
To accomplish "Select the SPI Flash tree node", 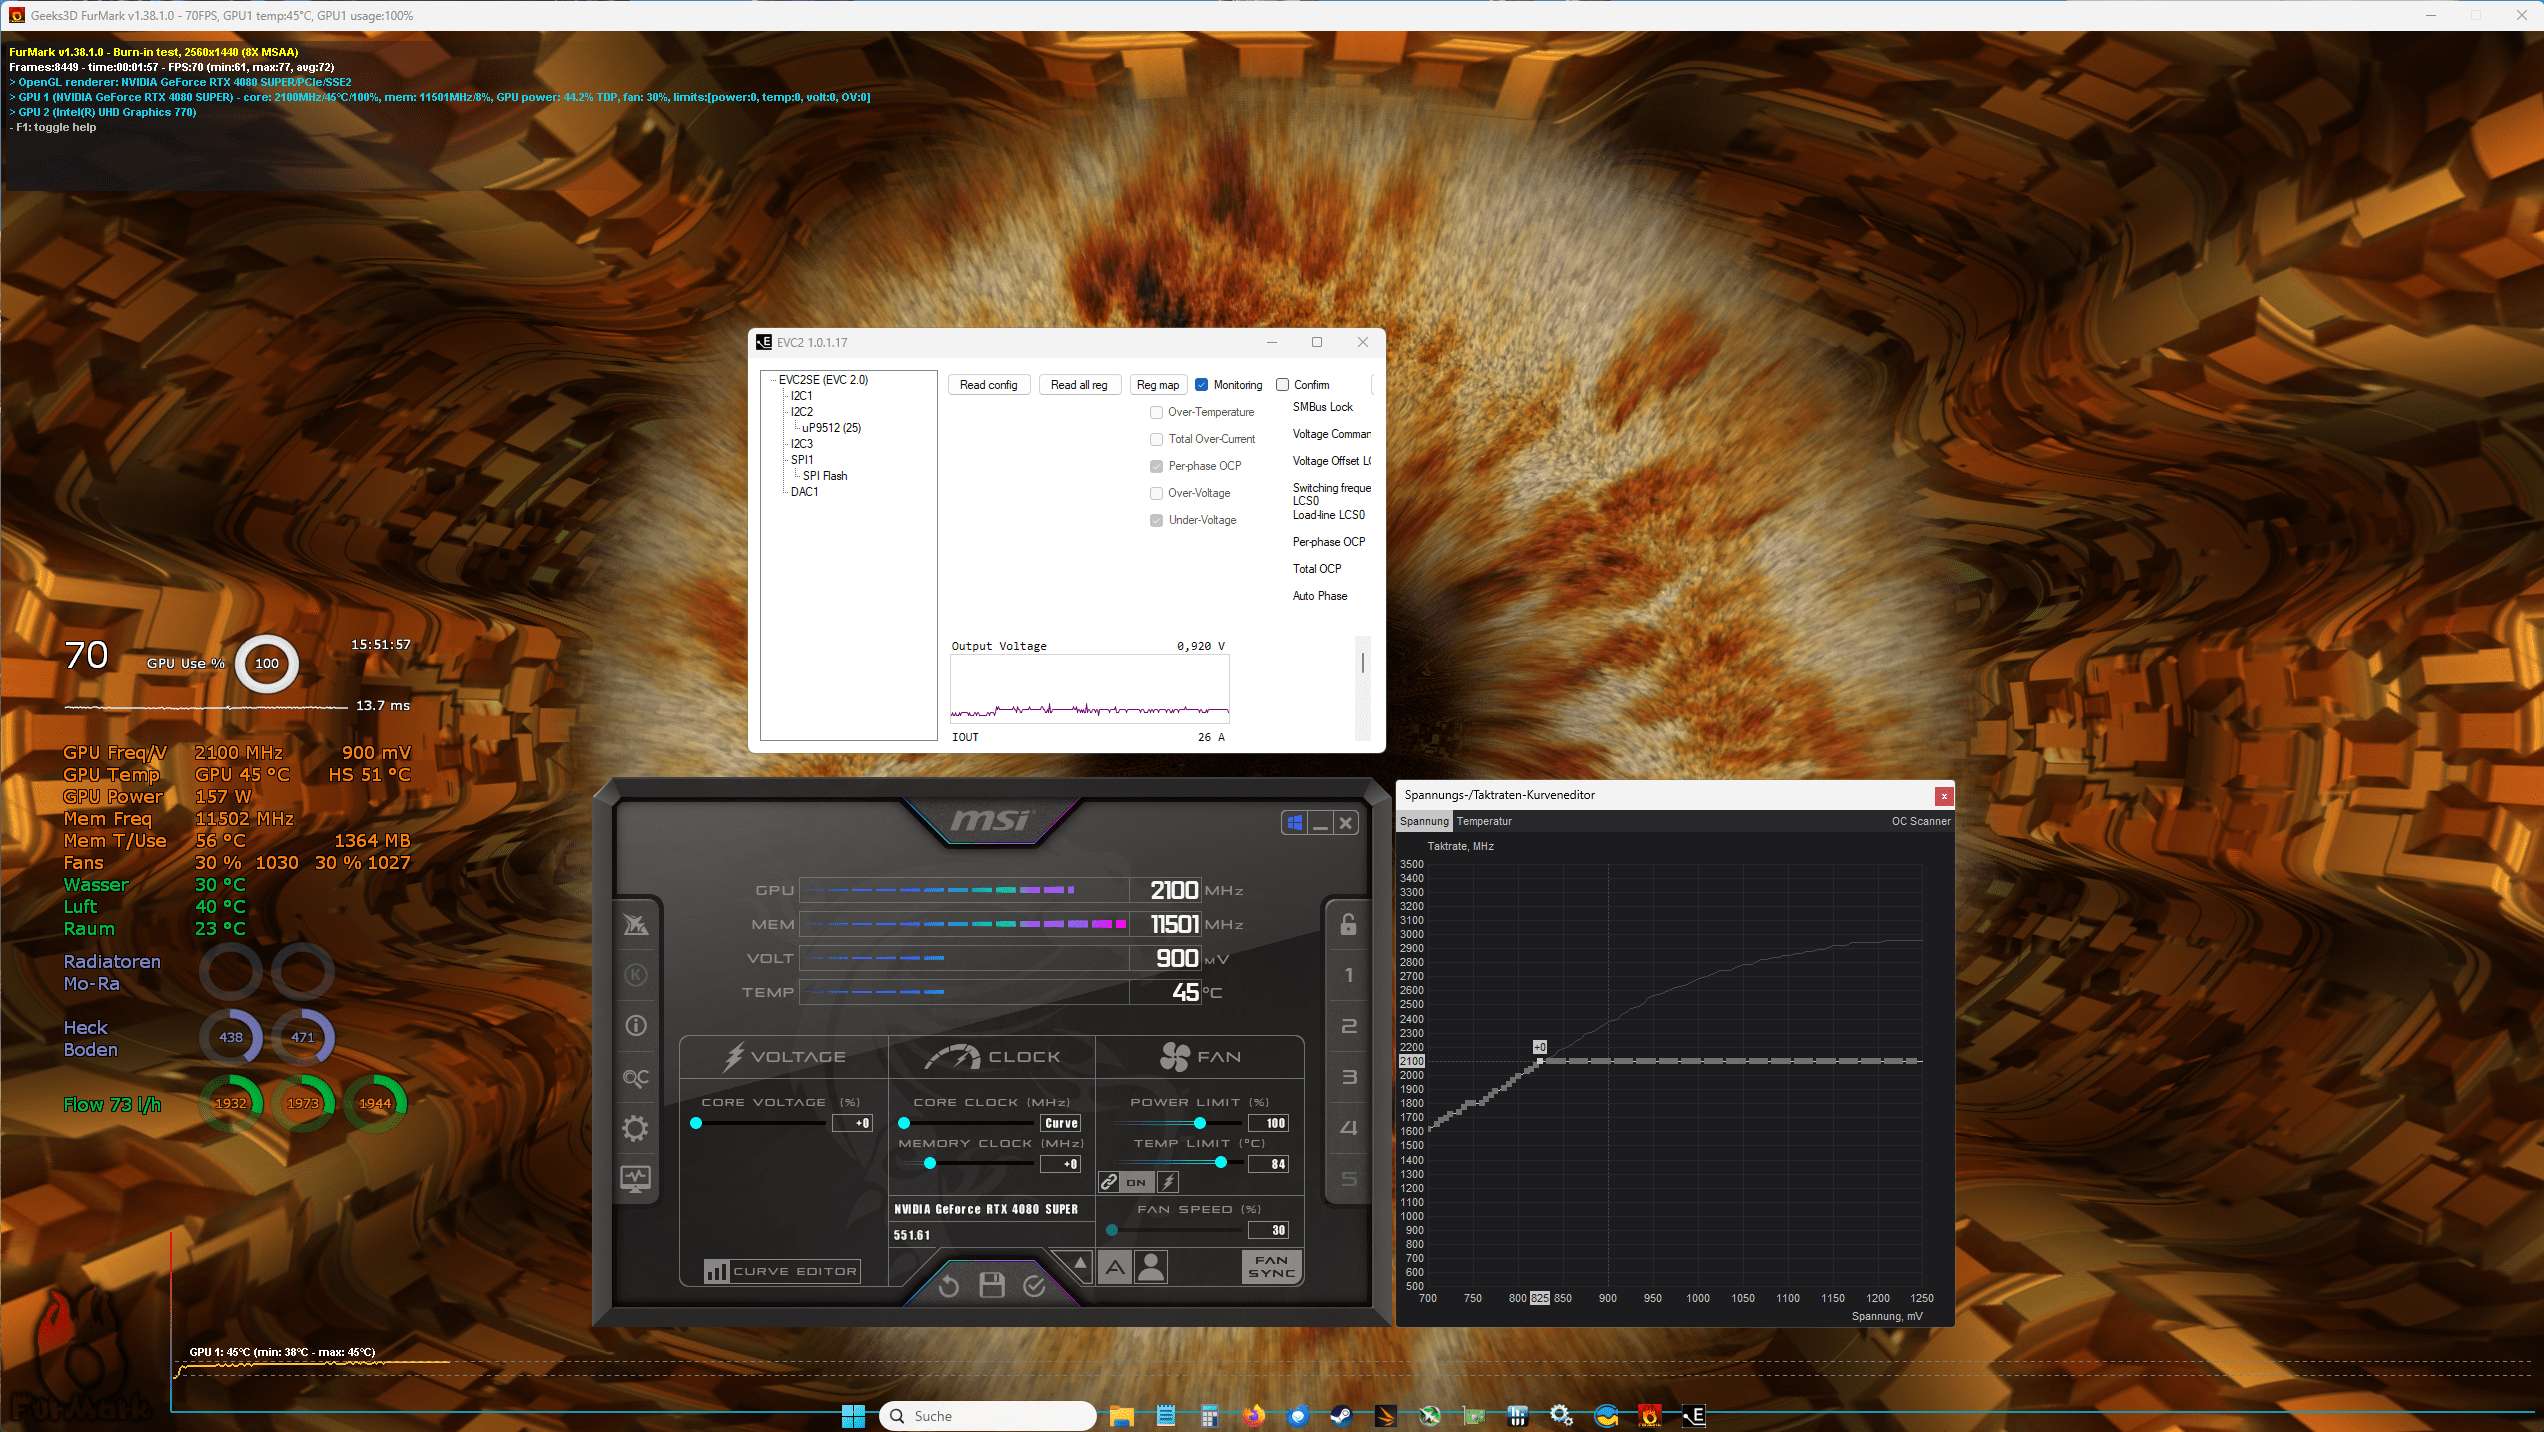I will (x=825, y=476).
